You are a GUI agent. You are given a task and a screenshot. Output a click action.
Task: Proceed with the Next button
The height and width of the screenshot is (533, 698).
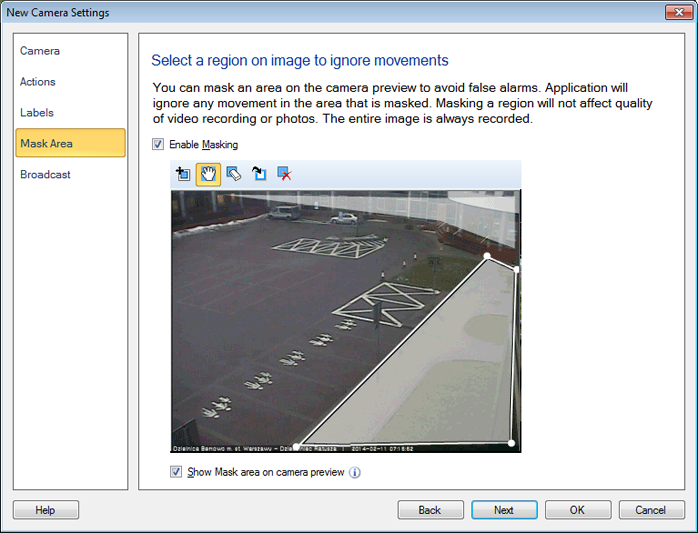(504, 510)
